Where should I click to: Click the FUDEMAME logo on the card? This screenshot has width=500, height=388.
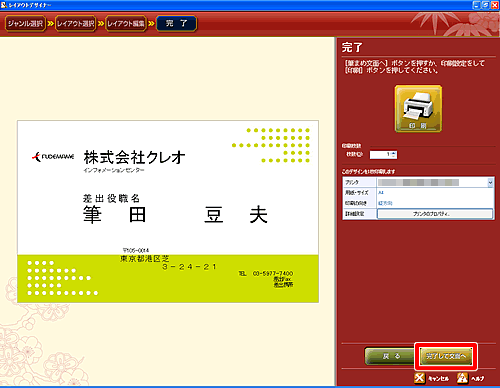pos(53,156)
